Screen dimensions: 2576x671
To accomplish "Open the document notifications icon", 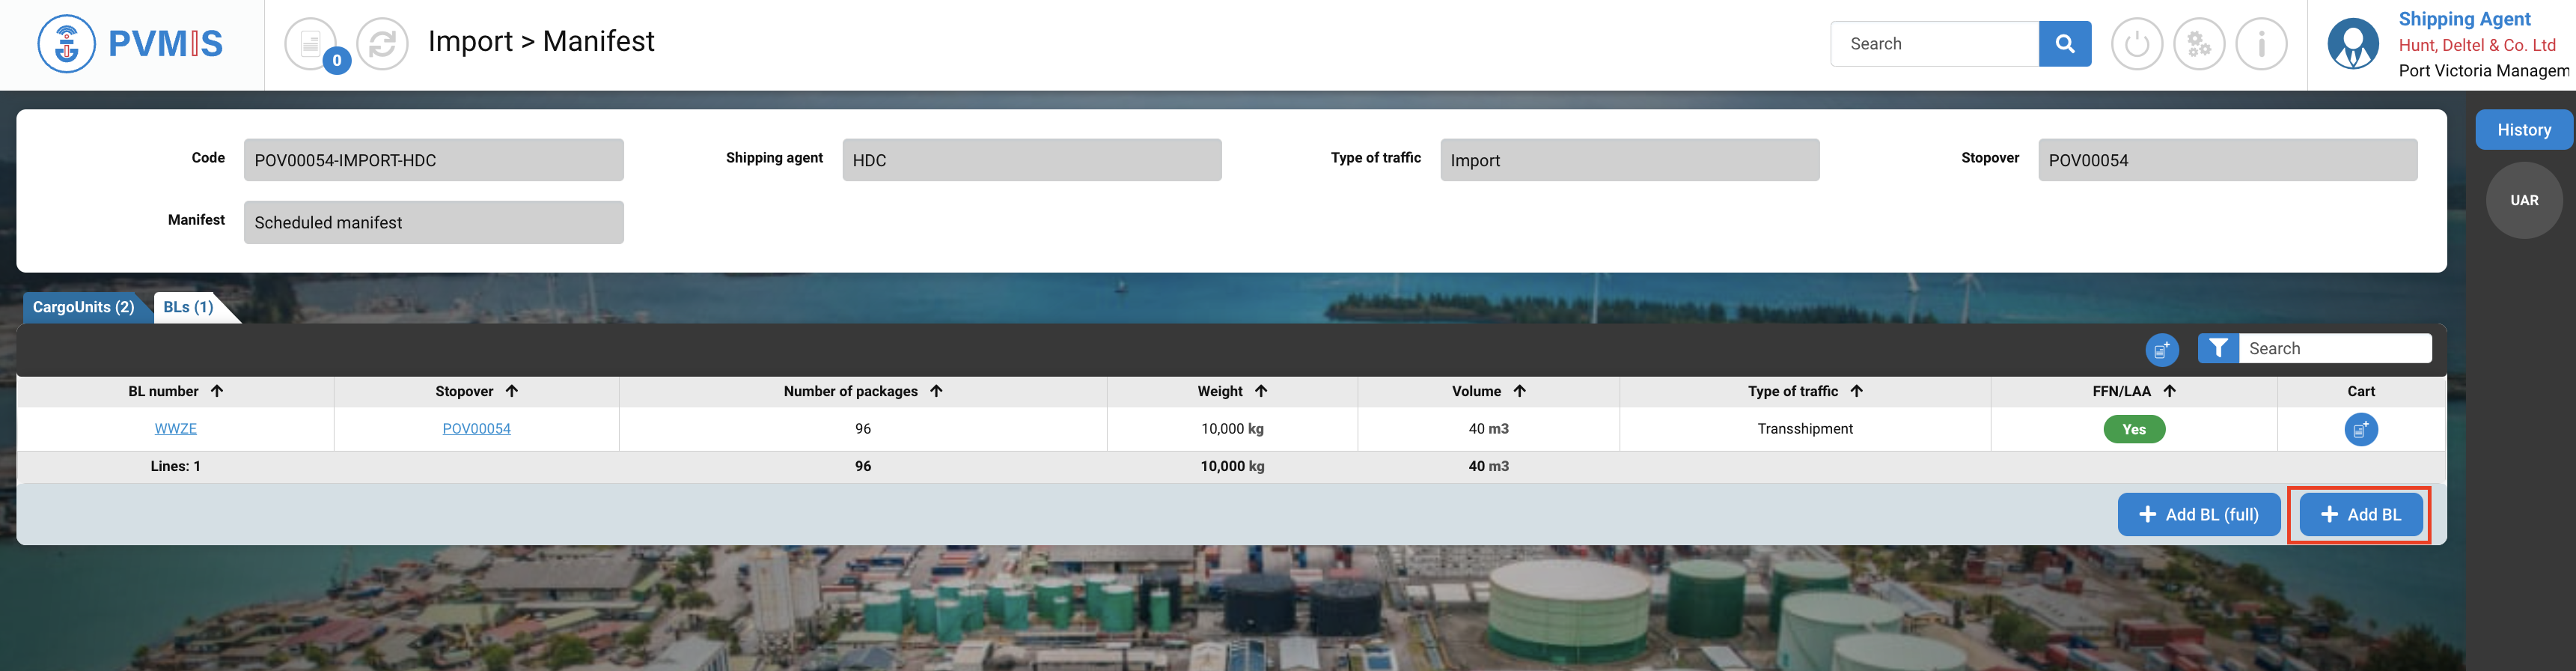I will (x=311, y=44).
